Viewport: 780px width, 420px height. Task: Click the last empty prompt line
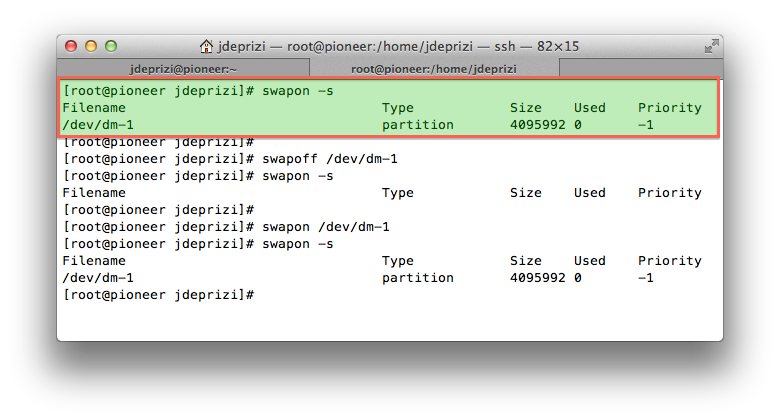pyautogui.click(x=159, y=295)
